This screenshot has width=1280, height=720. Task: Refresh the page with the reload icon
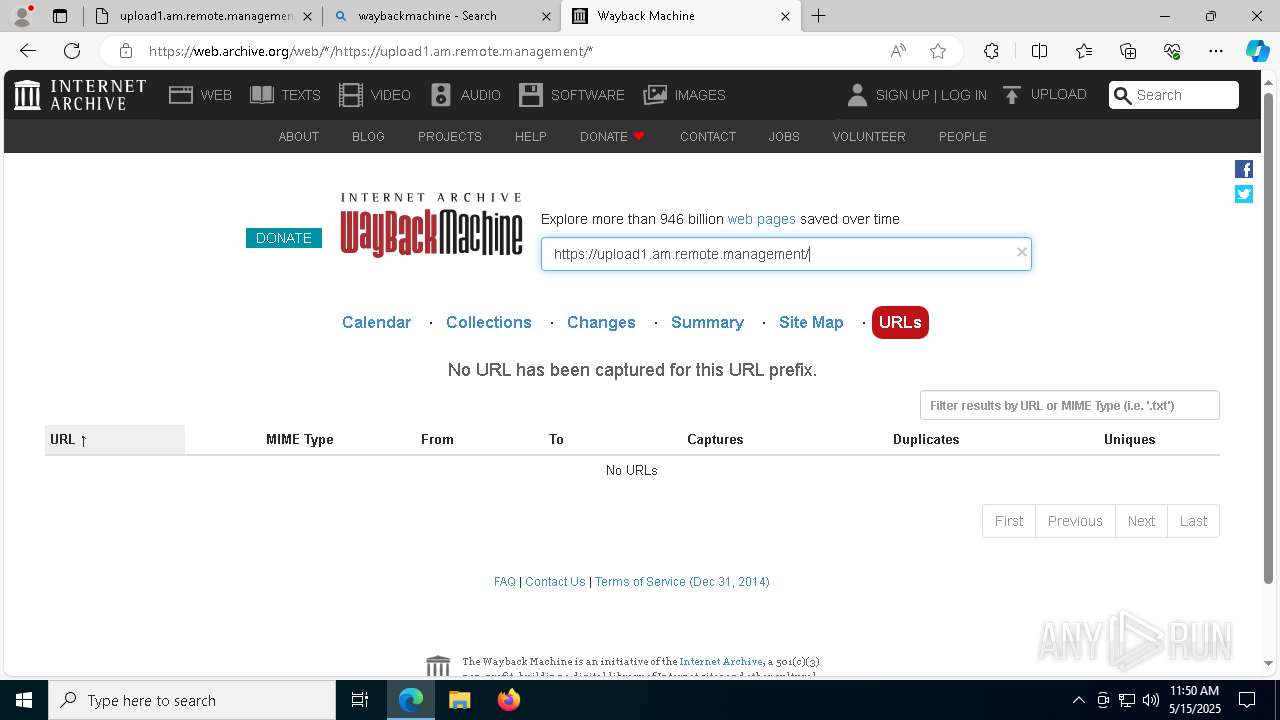[x=72, y=51]
